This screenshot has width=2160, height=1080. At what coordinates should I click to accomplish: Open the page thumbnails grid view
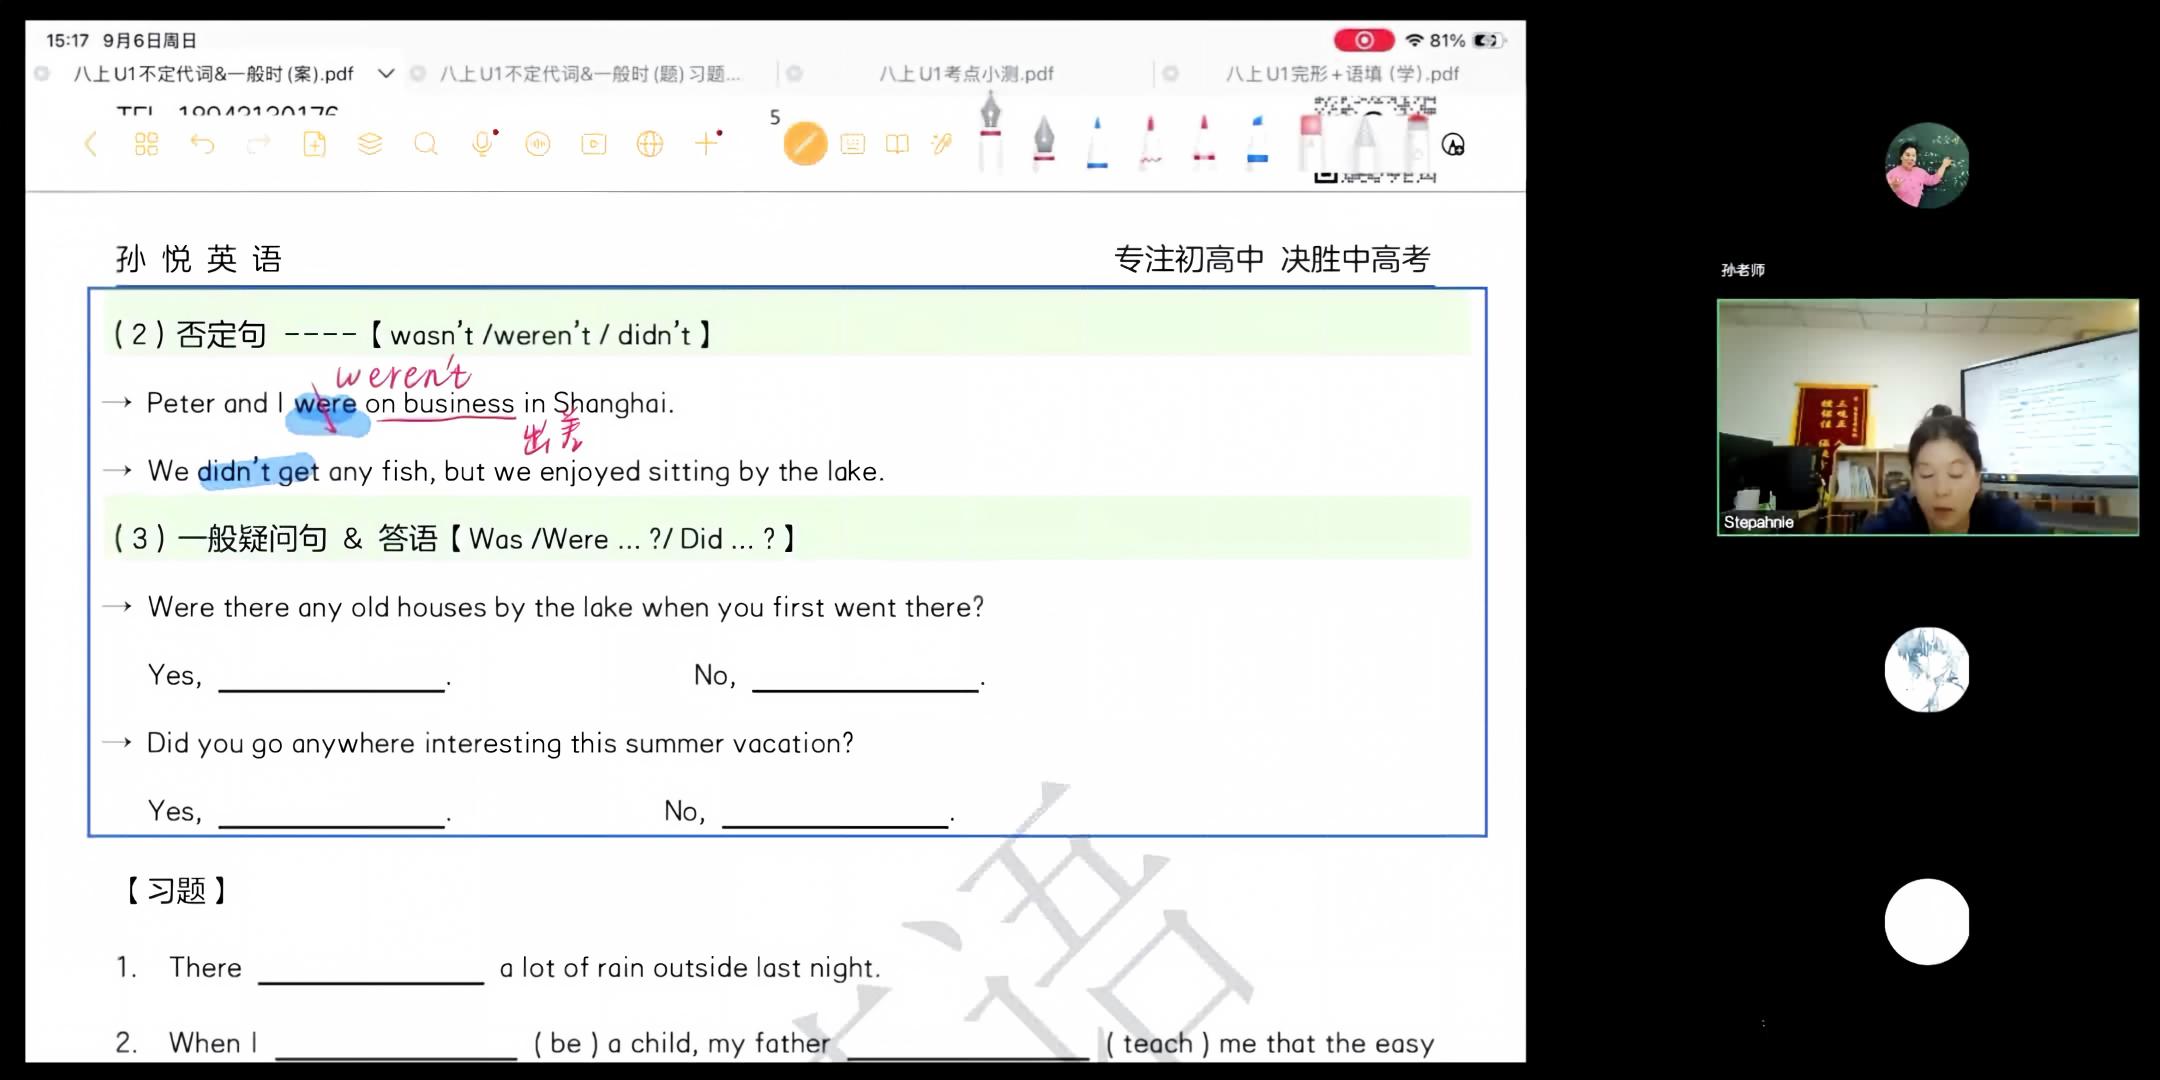(146, 145)
